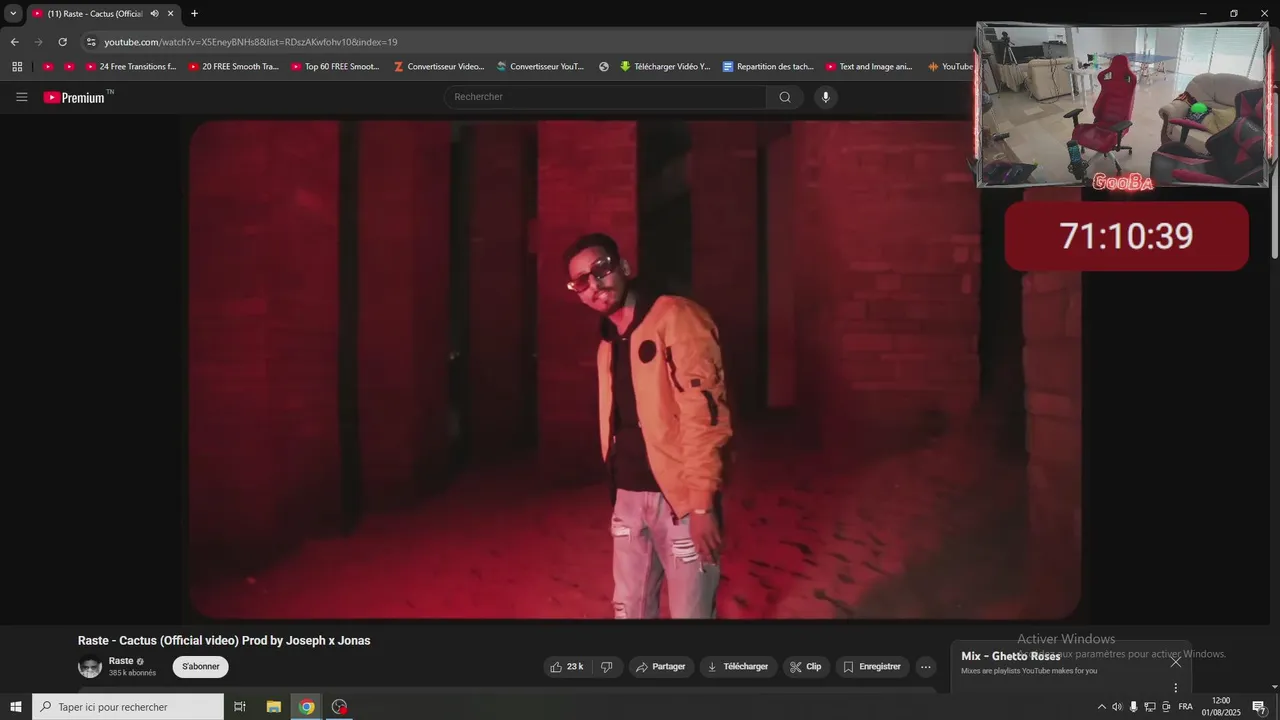This screenshot has width=1280, height=720.
Task: Open the Text and Image ani... bookmark
Action: tap(869, 67)
